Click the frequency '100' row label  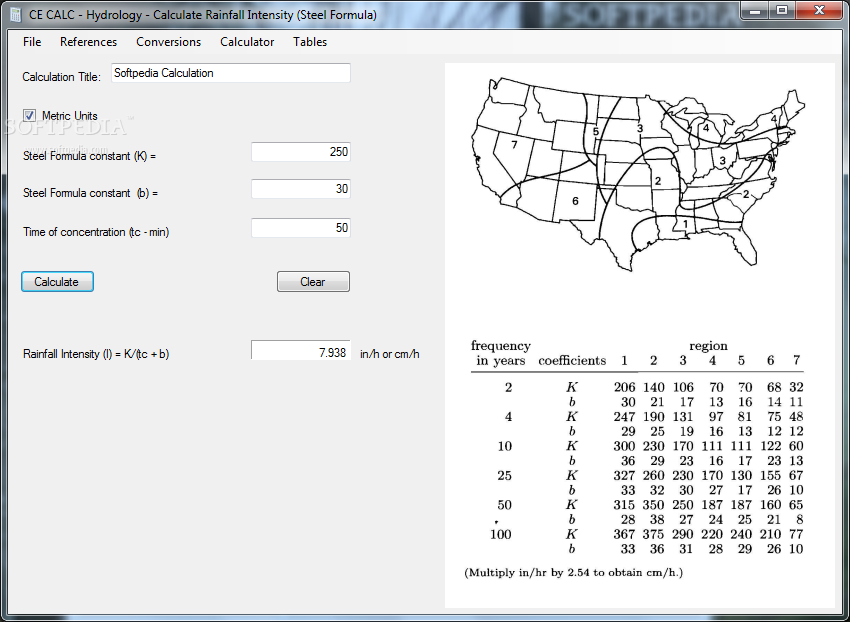tap(501, 534)
